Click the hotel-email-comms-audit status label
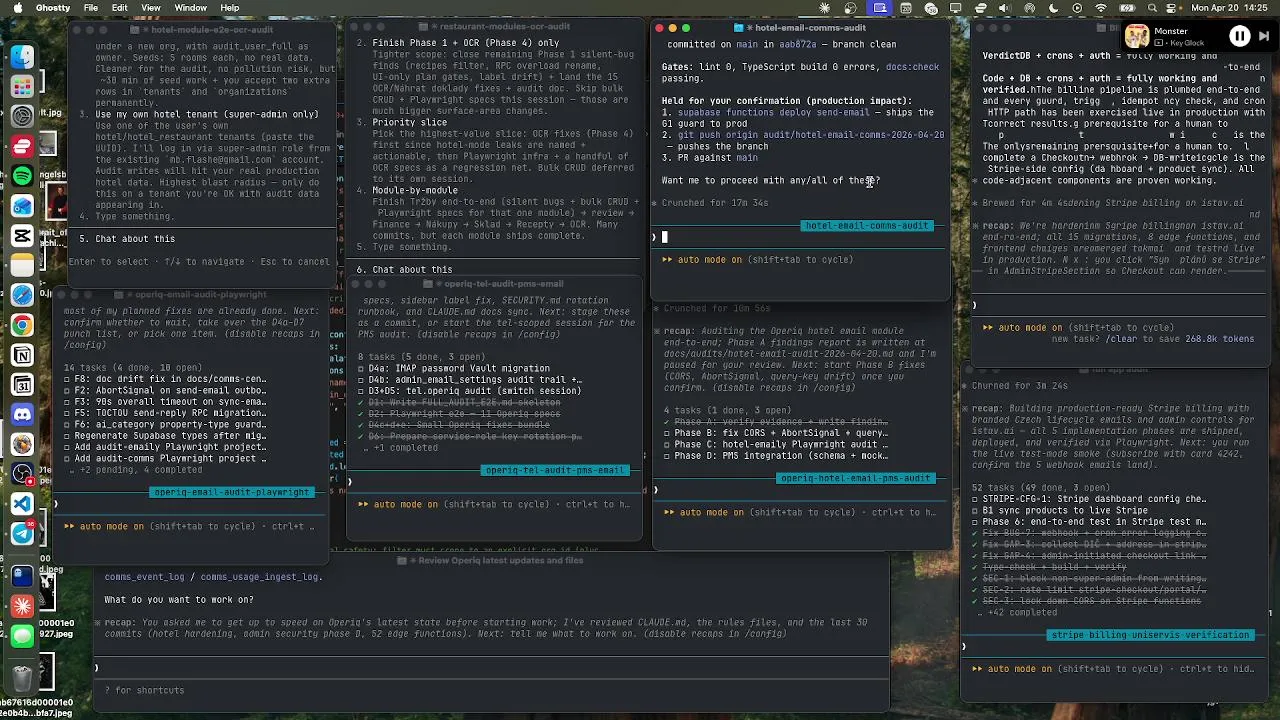Screen dimensions: 1280x720 tap(867, 226)
